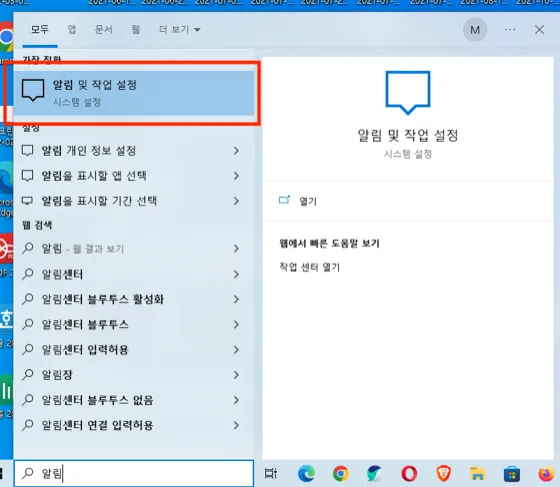Launch Whale browser from the taskbar
Viewport: 560px width, 487px height.
click(x=374, y=474)
